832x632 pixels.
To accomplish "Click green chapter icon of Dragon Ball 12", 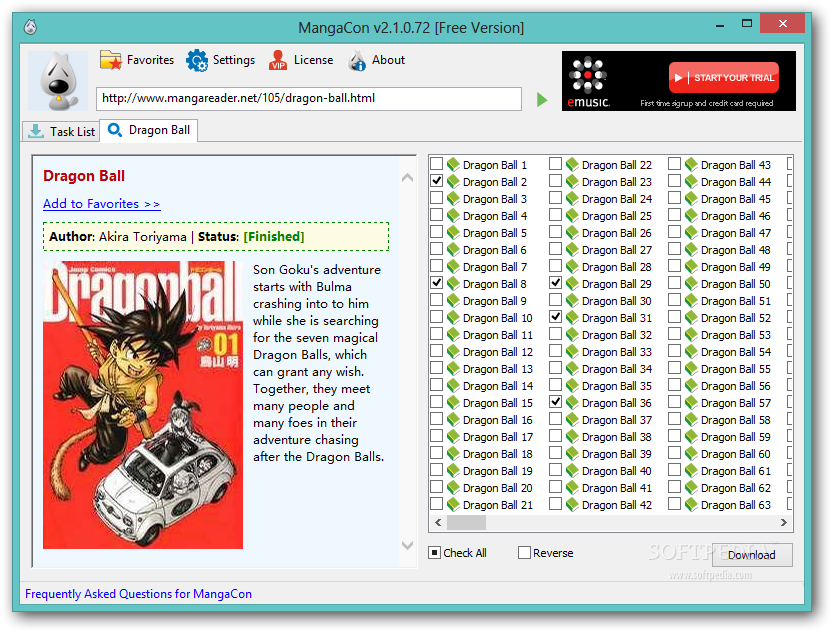I will [x=453, y=351].
